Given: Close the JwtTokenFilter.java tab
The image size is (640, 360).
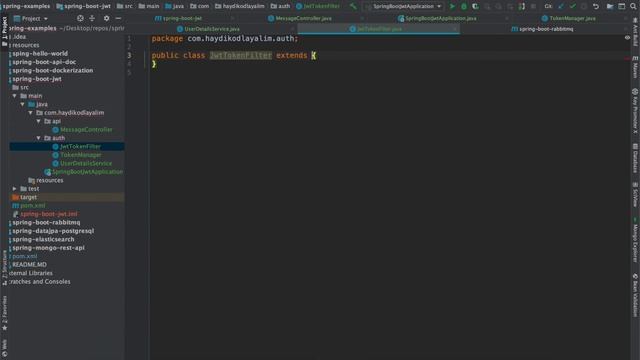Looking at the screenshot, I should tap(455, 29).
